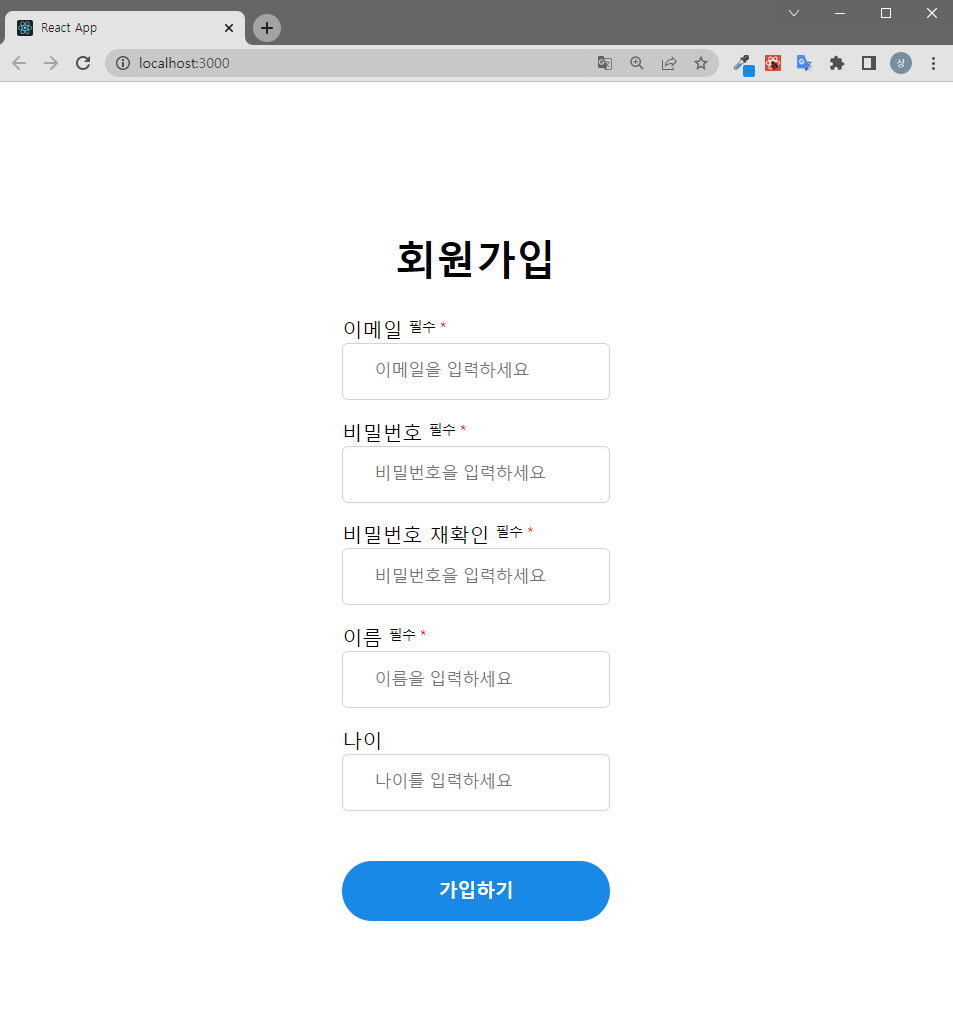The image size is (953, 1033).
Task: Minimize the browser window
Action: coord(840,13)
